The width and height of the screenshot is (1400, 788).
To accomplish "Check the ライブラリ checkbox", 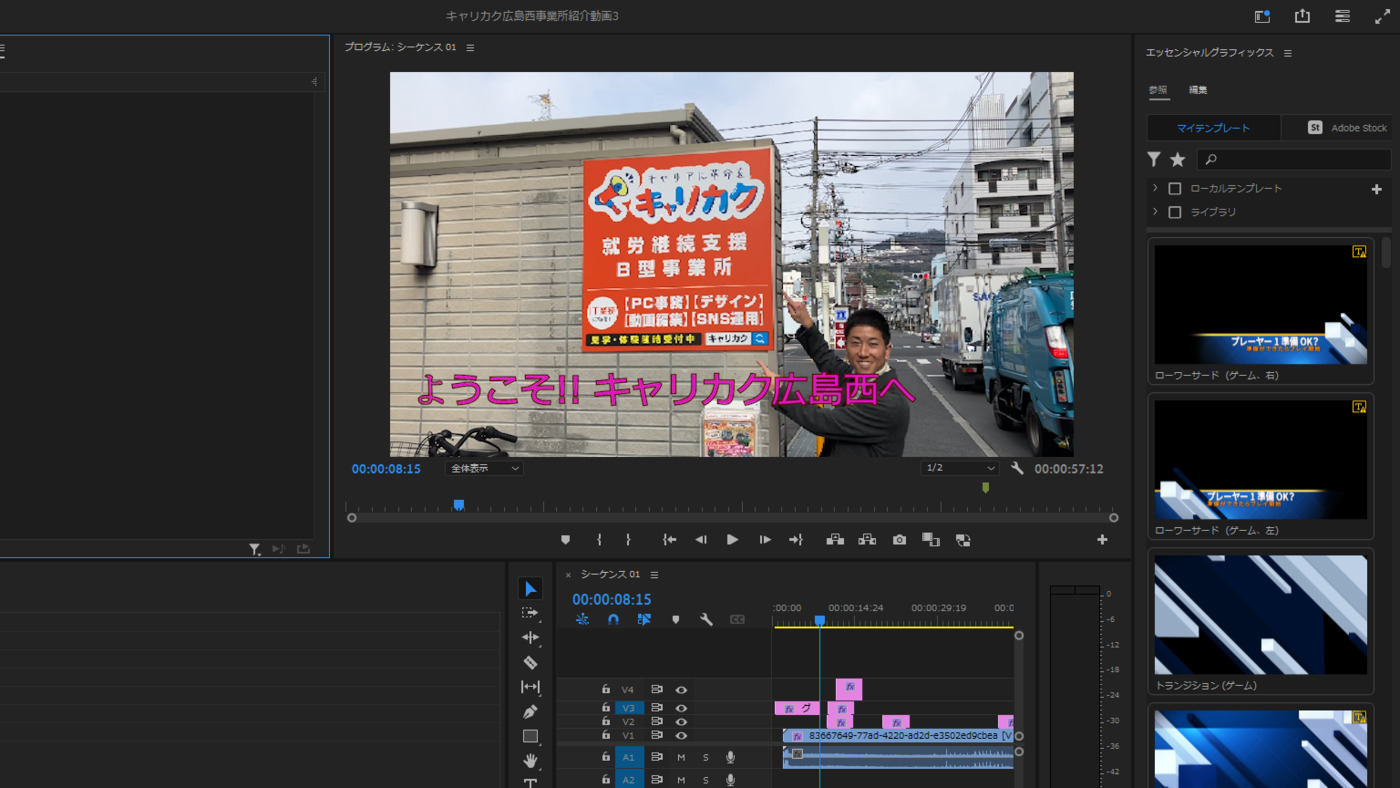I will coord(1175,212).
